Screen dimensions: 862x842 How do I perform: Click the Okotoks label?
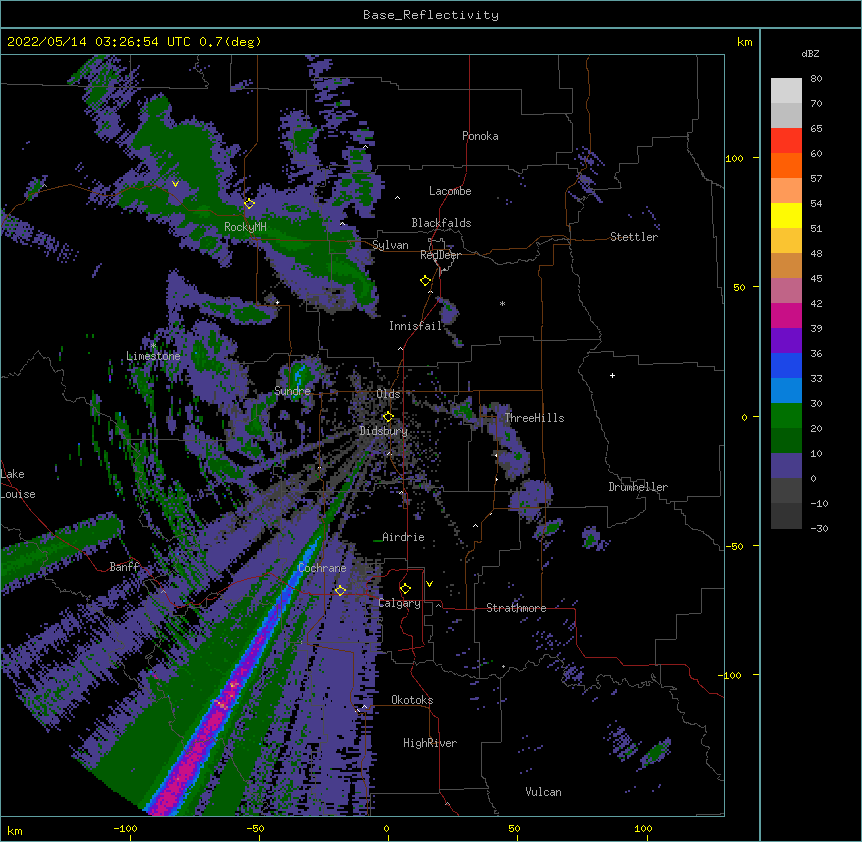pyautogui.click(x=412, y=700)
